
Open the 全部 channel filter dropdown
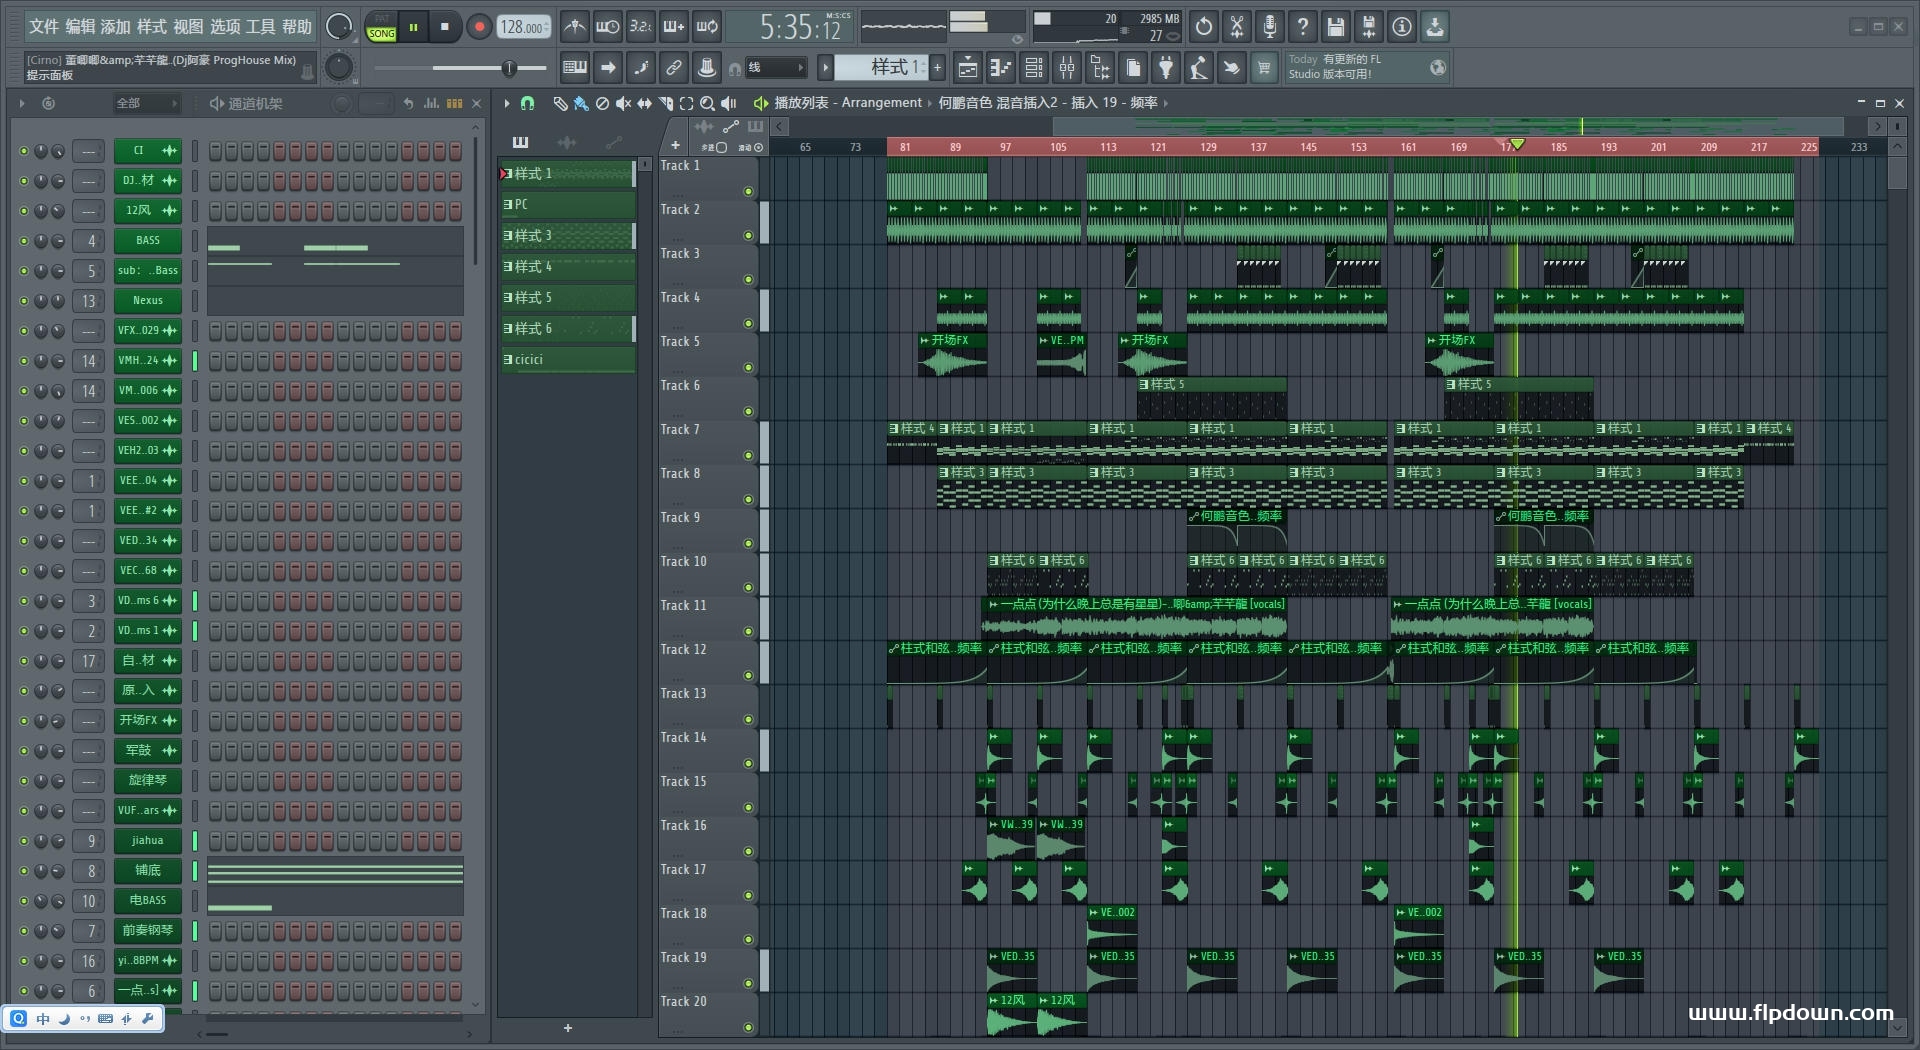click(x=145, y=103)
